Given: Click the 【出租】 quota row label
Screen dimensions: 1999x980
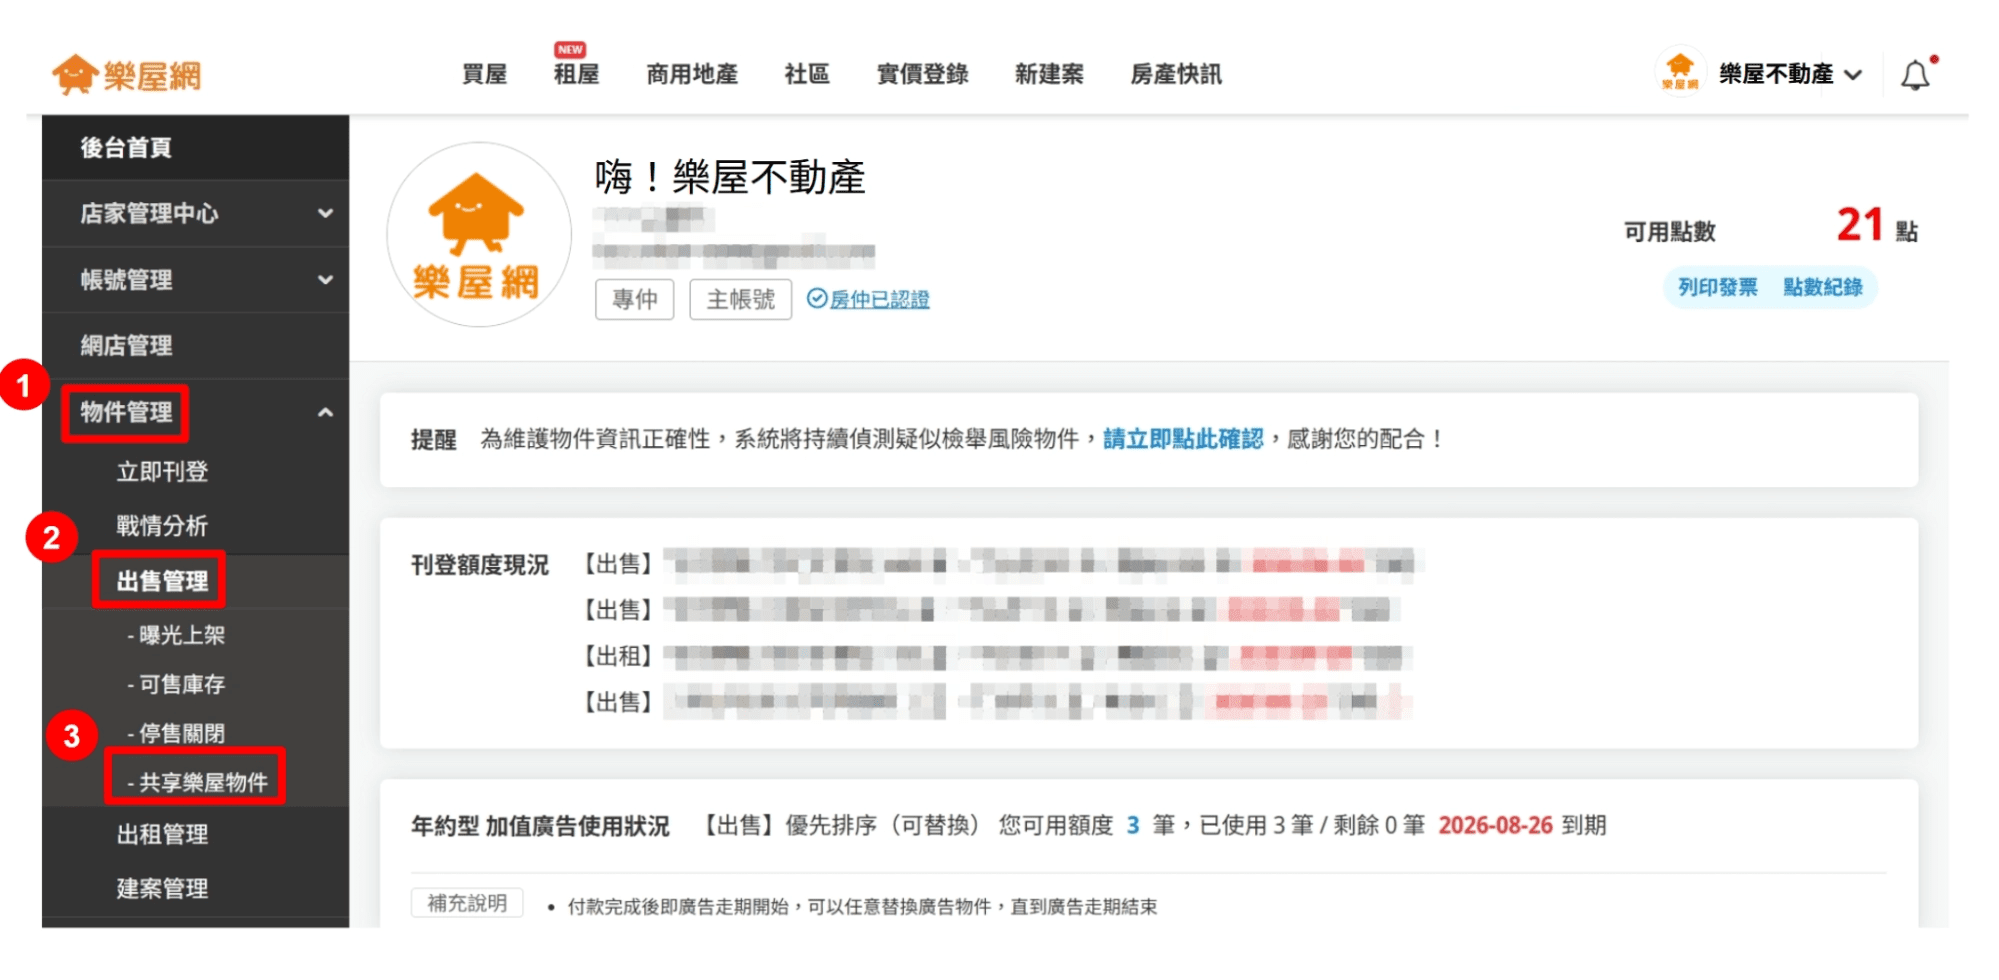Looking at the screenshot, I should tap(617, 656).
